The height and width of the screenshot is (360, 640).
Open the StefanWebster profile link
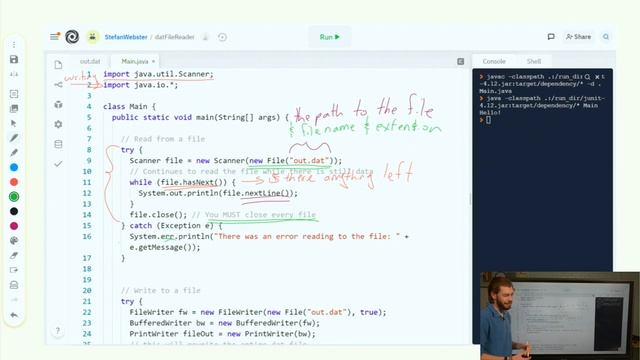(x=126, y=37)
